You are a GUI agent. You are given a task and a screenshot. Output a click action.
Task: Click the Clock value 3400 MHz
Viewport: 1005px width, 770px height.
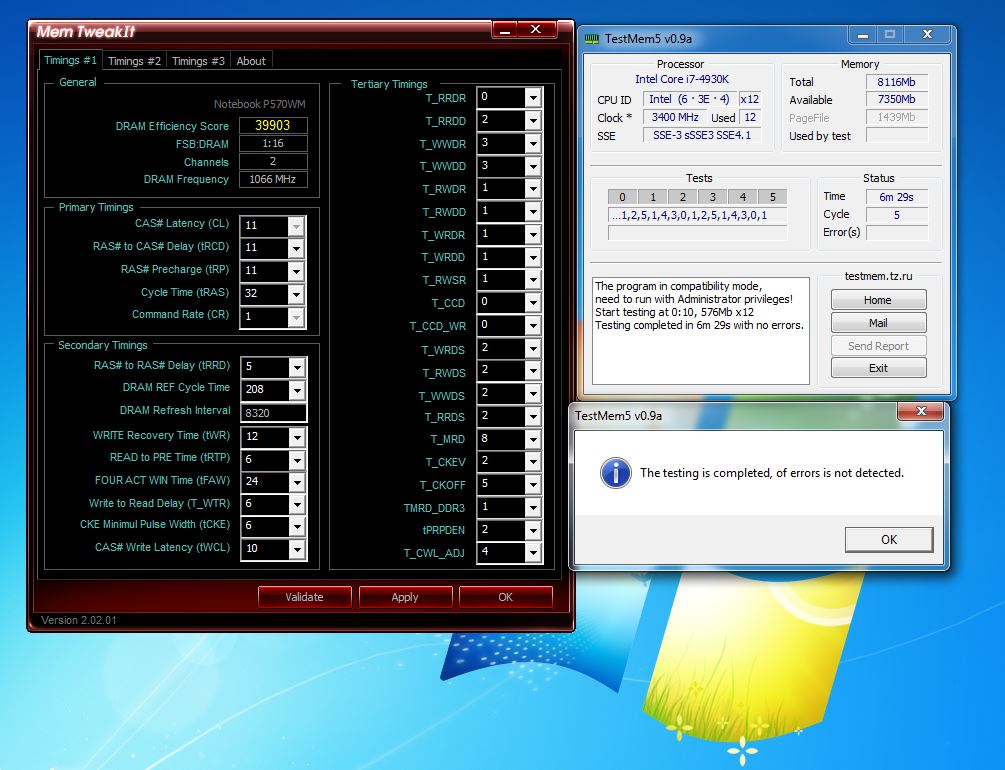pyautogui.click(x=675, y=117)
